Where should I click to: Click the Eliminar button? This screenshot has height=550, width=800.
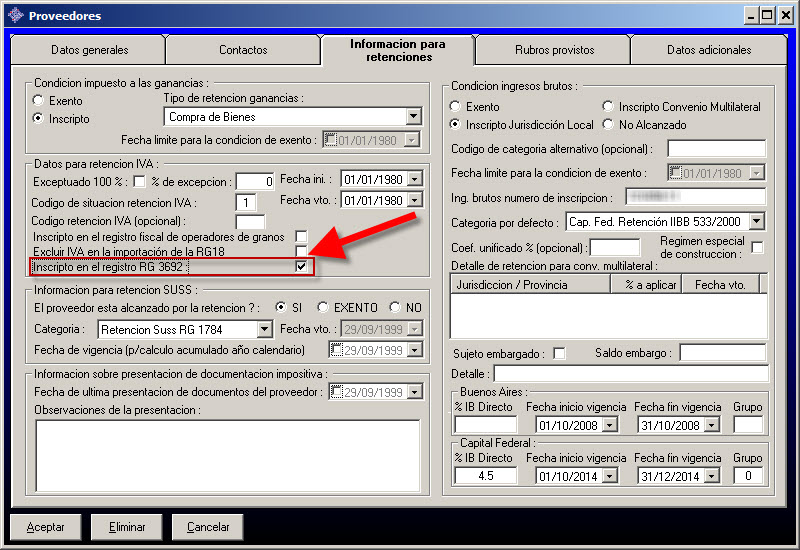pos(127,527)
